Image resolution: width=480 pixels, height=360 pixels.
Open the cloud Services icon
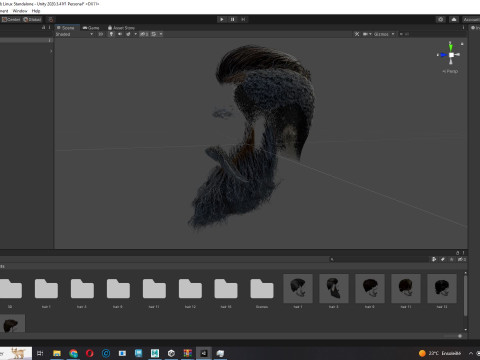pyautogui.click(x=454, y=19)
